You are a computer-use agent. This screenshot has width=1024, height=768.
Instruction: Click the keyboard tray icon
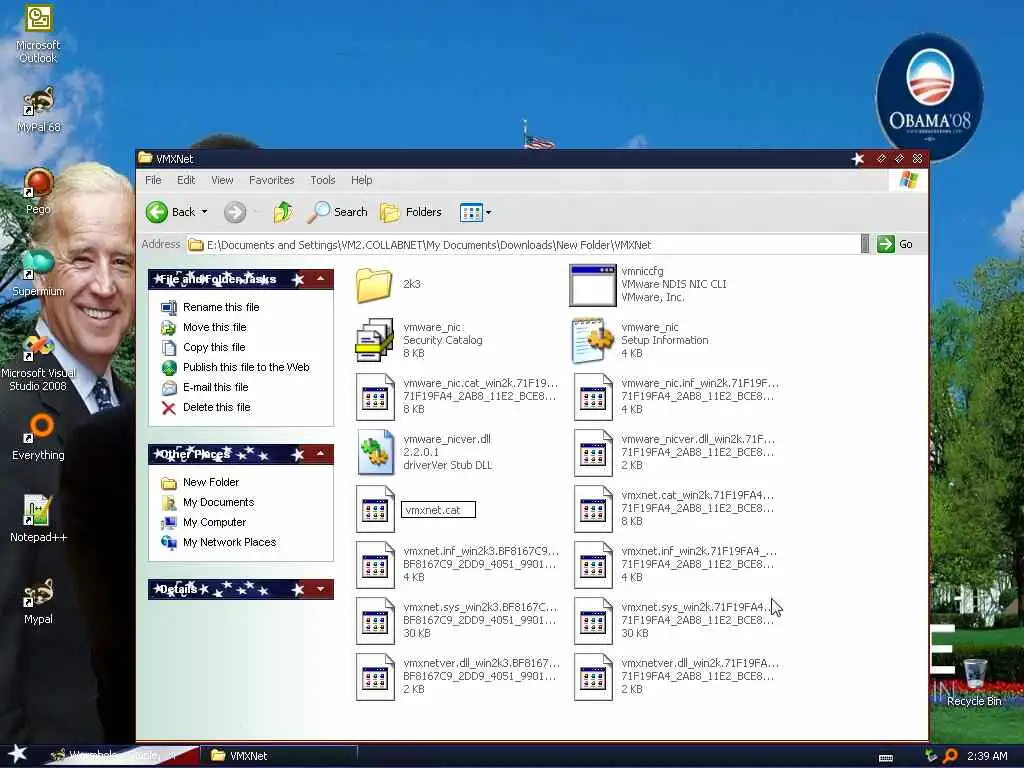coord(886,758)
